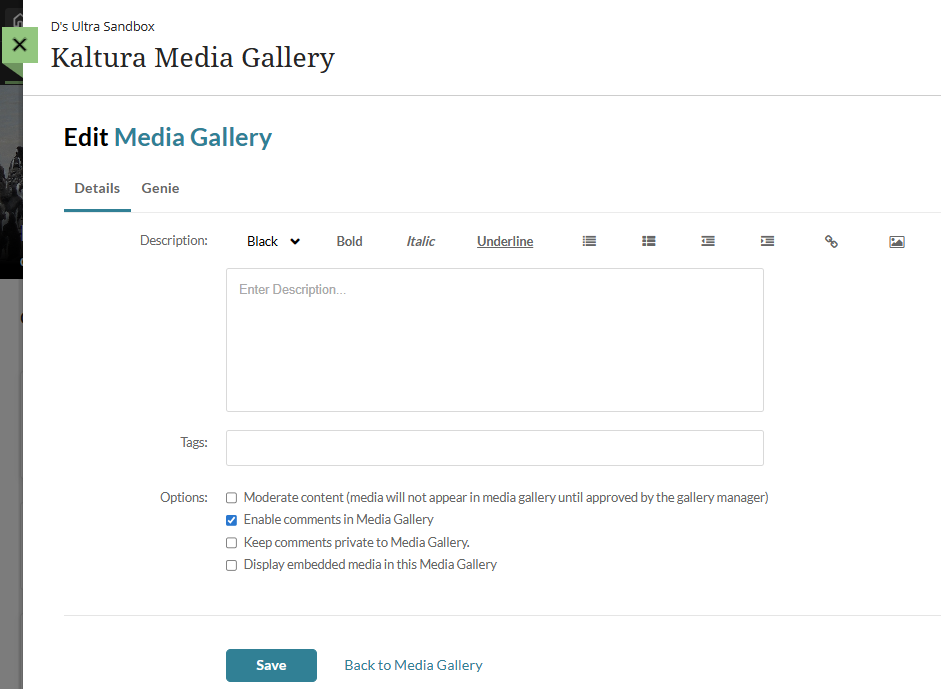Enable Moderate content checkbox
Viewport: 941px width, 689px height.
pos(231,498)
